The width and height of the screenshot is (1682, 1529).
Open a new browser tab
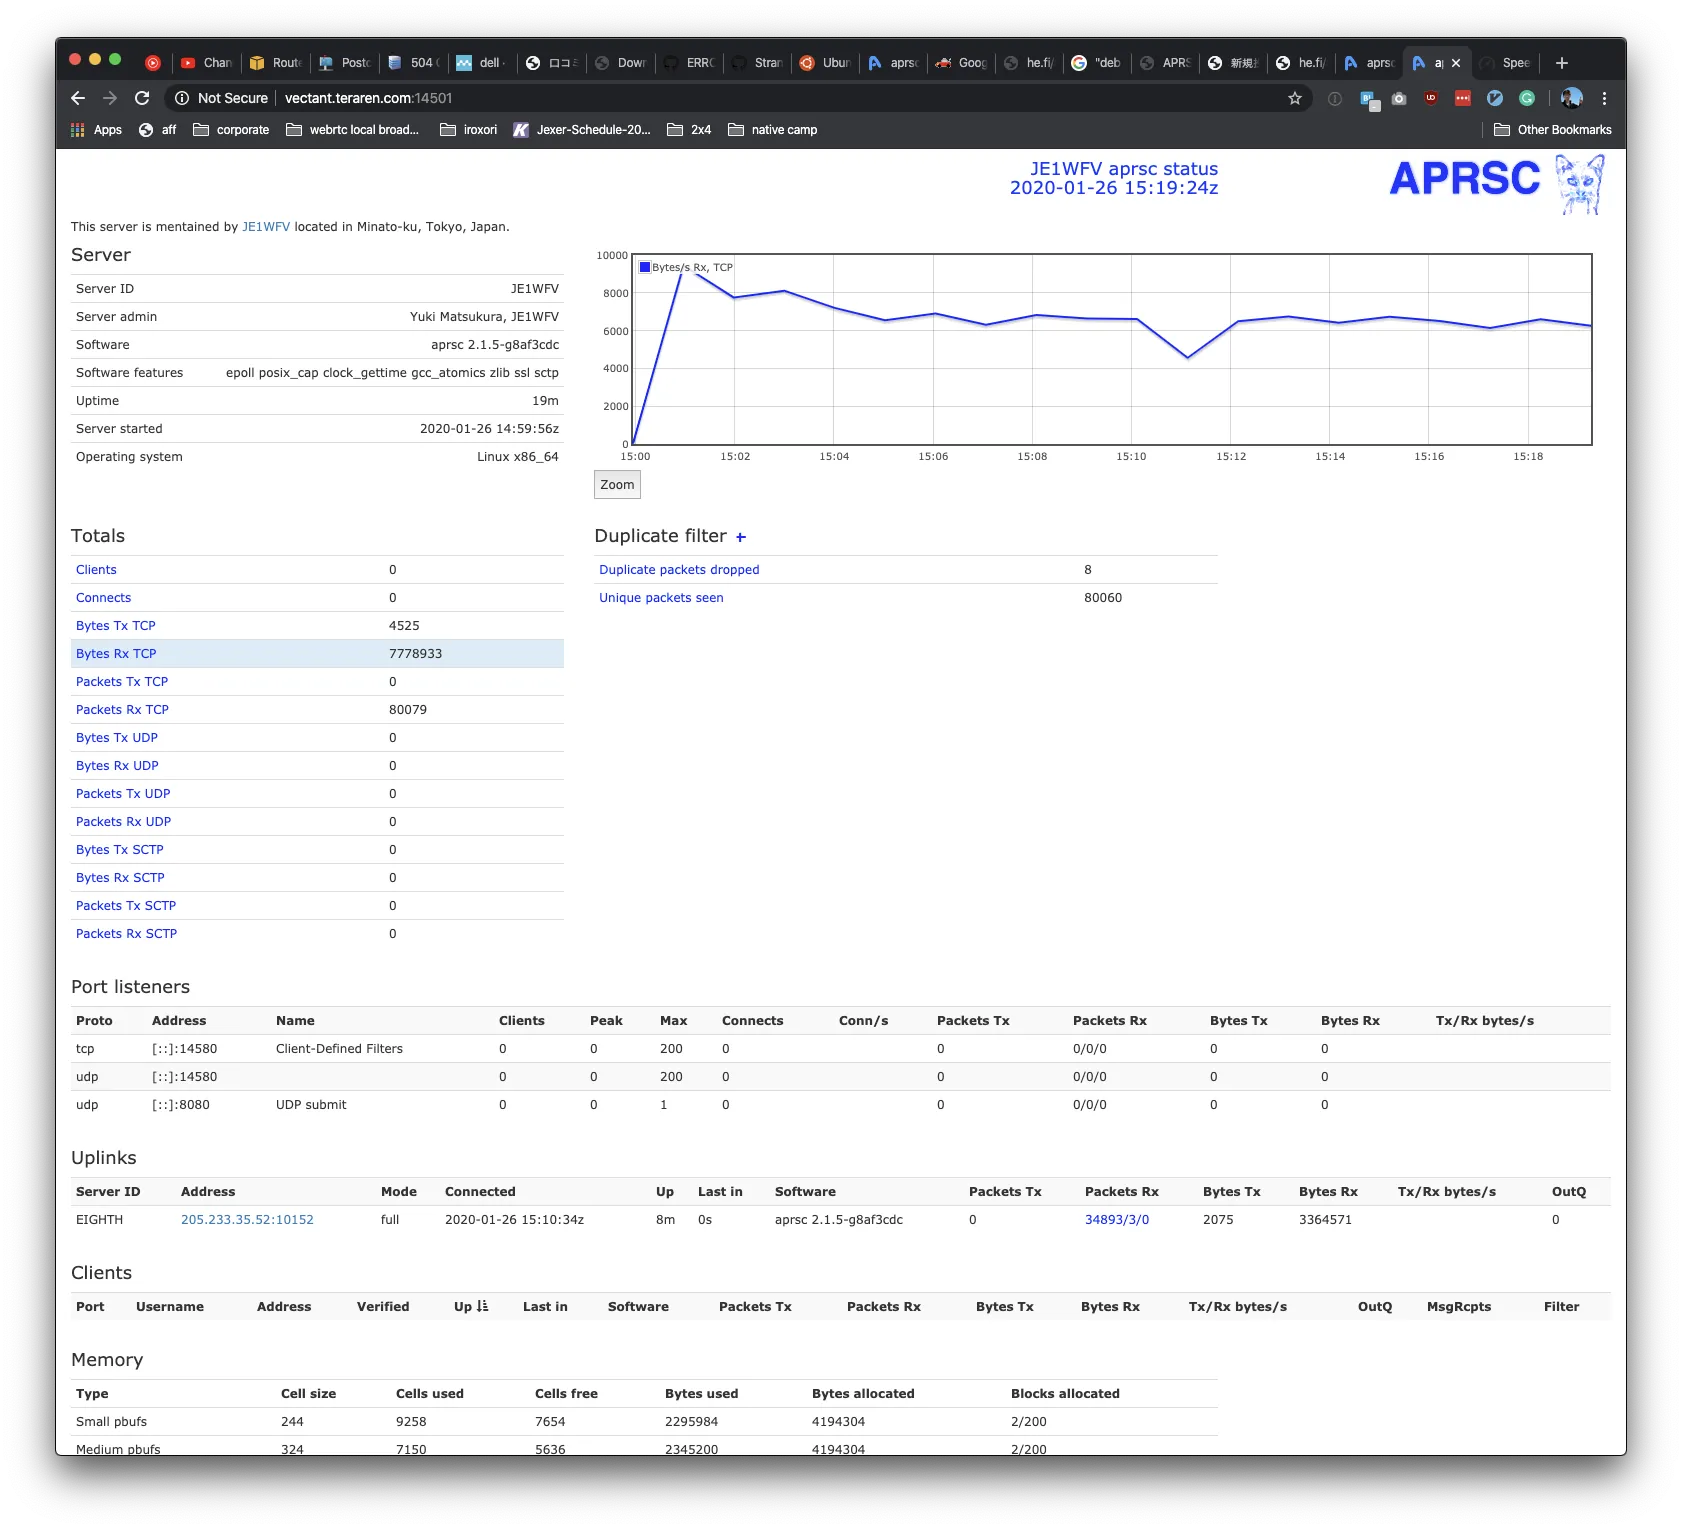coord(1562,63)
